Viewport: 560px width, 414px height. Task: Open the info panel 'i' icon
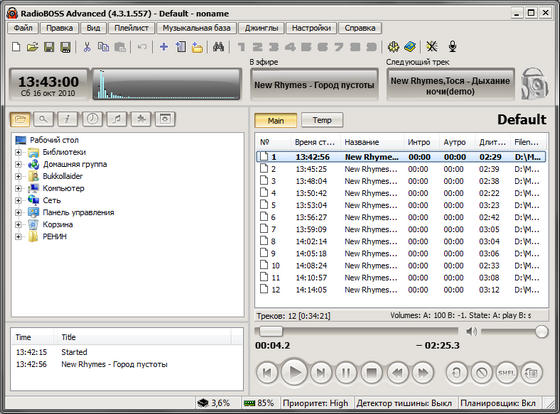[x=68, y=119]
